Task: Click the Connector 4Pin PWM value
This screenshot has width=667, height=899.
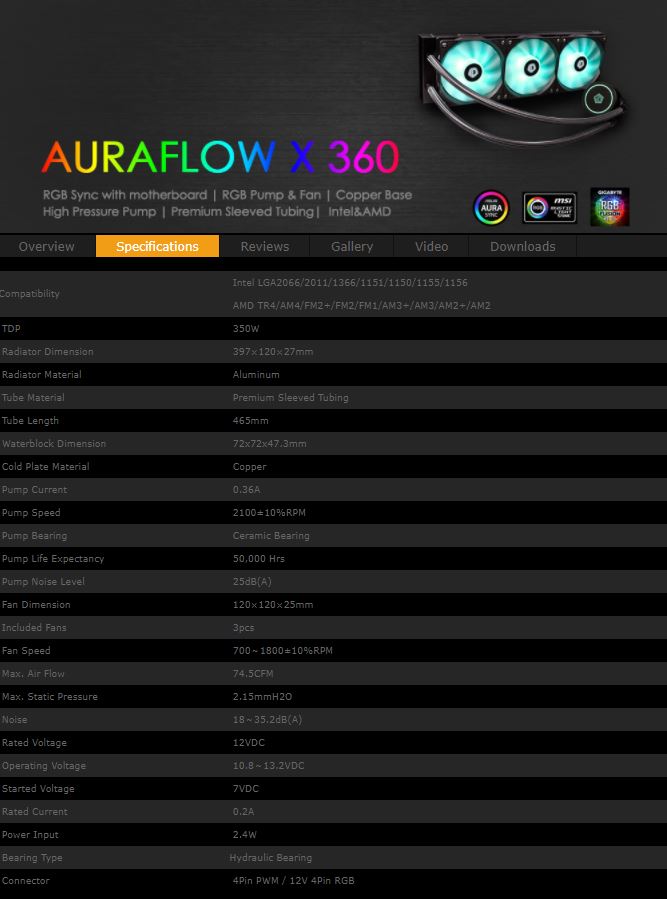Action: pos(293,881)
